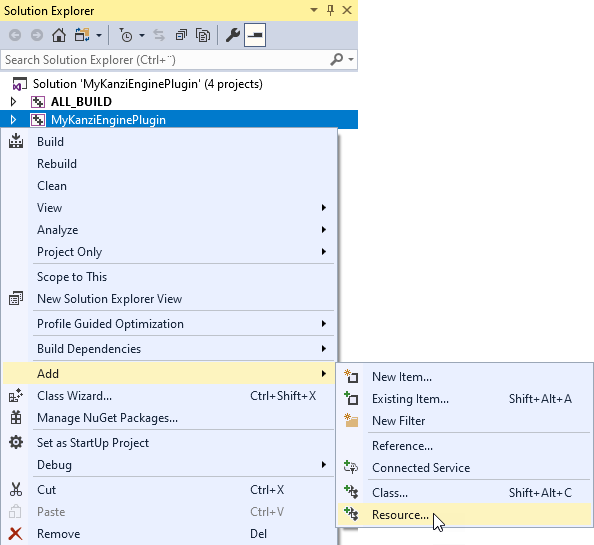Open the Solution Explorer window position dropdown

tap(314, 10)
